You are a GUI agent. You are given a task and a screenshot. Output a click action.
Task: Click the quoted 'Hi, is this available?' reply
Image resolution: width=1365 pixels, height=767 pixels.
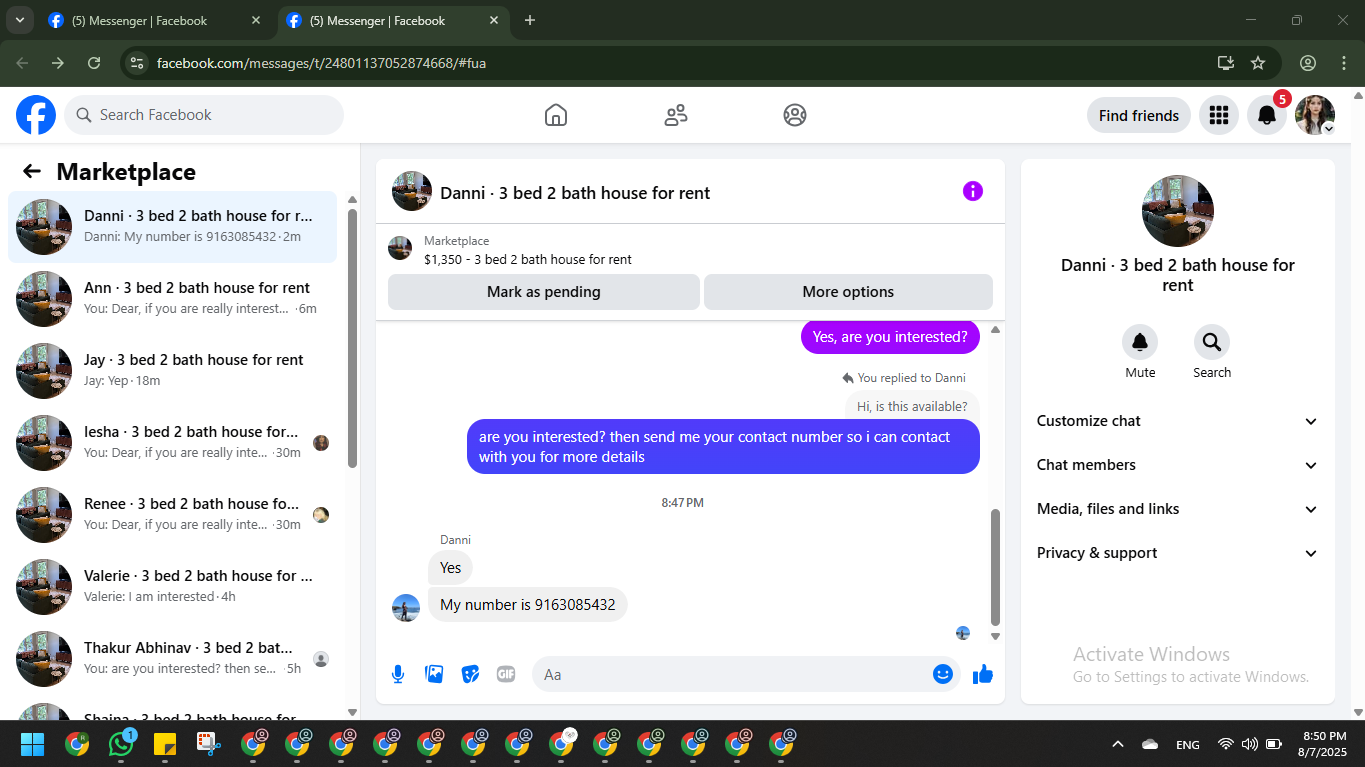click(x=912, y=406)
